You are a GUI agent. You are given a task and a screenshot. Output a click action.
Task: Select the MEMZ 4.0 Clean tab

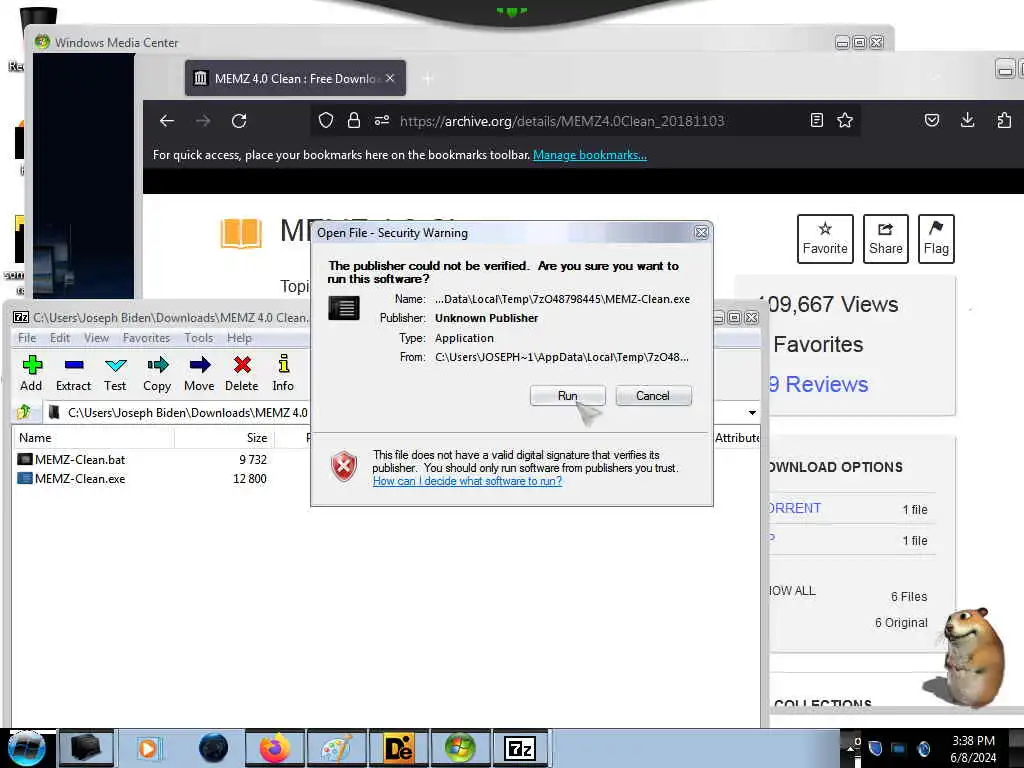click(x=295, y=78)
